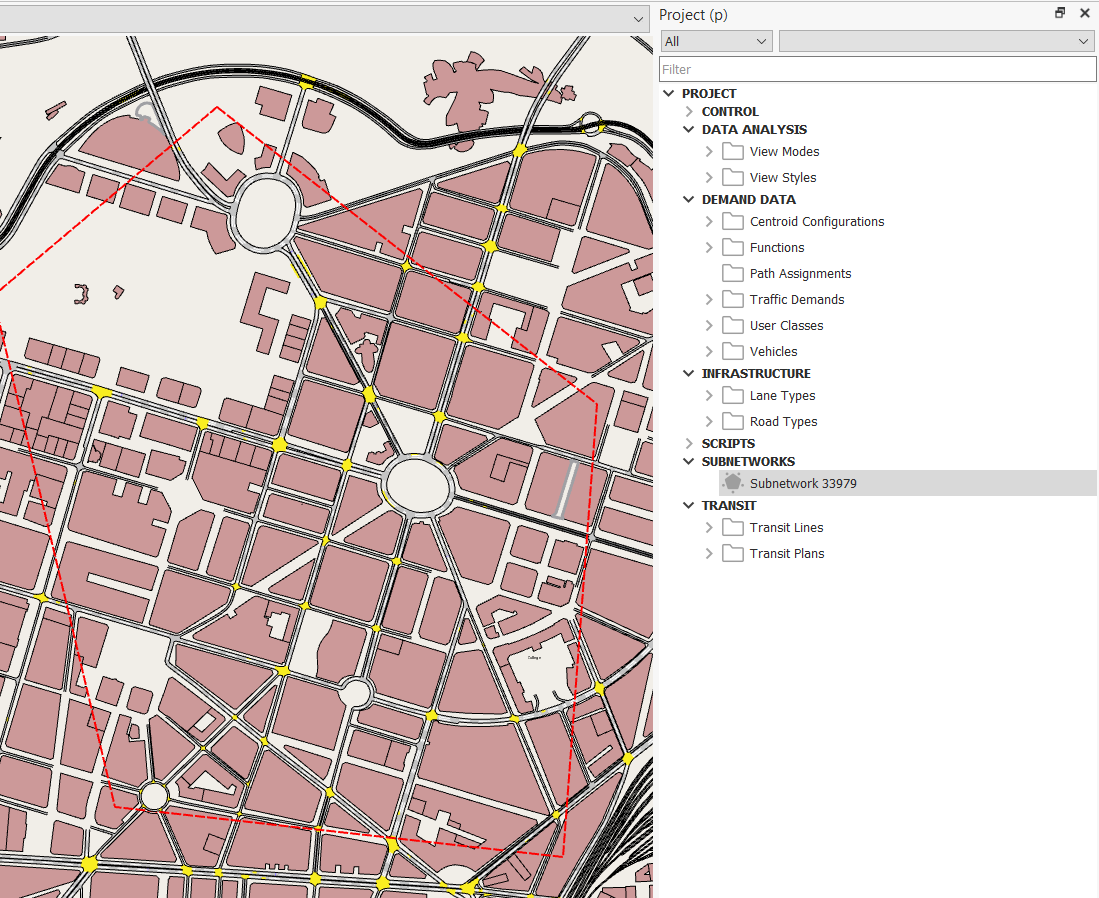Click the View Modes folder icon
The image size is (1099, 898).
pos(731,151)
